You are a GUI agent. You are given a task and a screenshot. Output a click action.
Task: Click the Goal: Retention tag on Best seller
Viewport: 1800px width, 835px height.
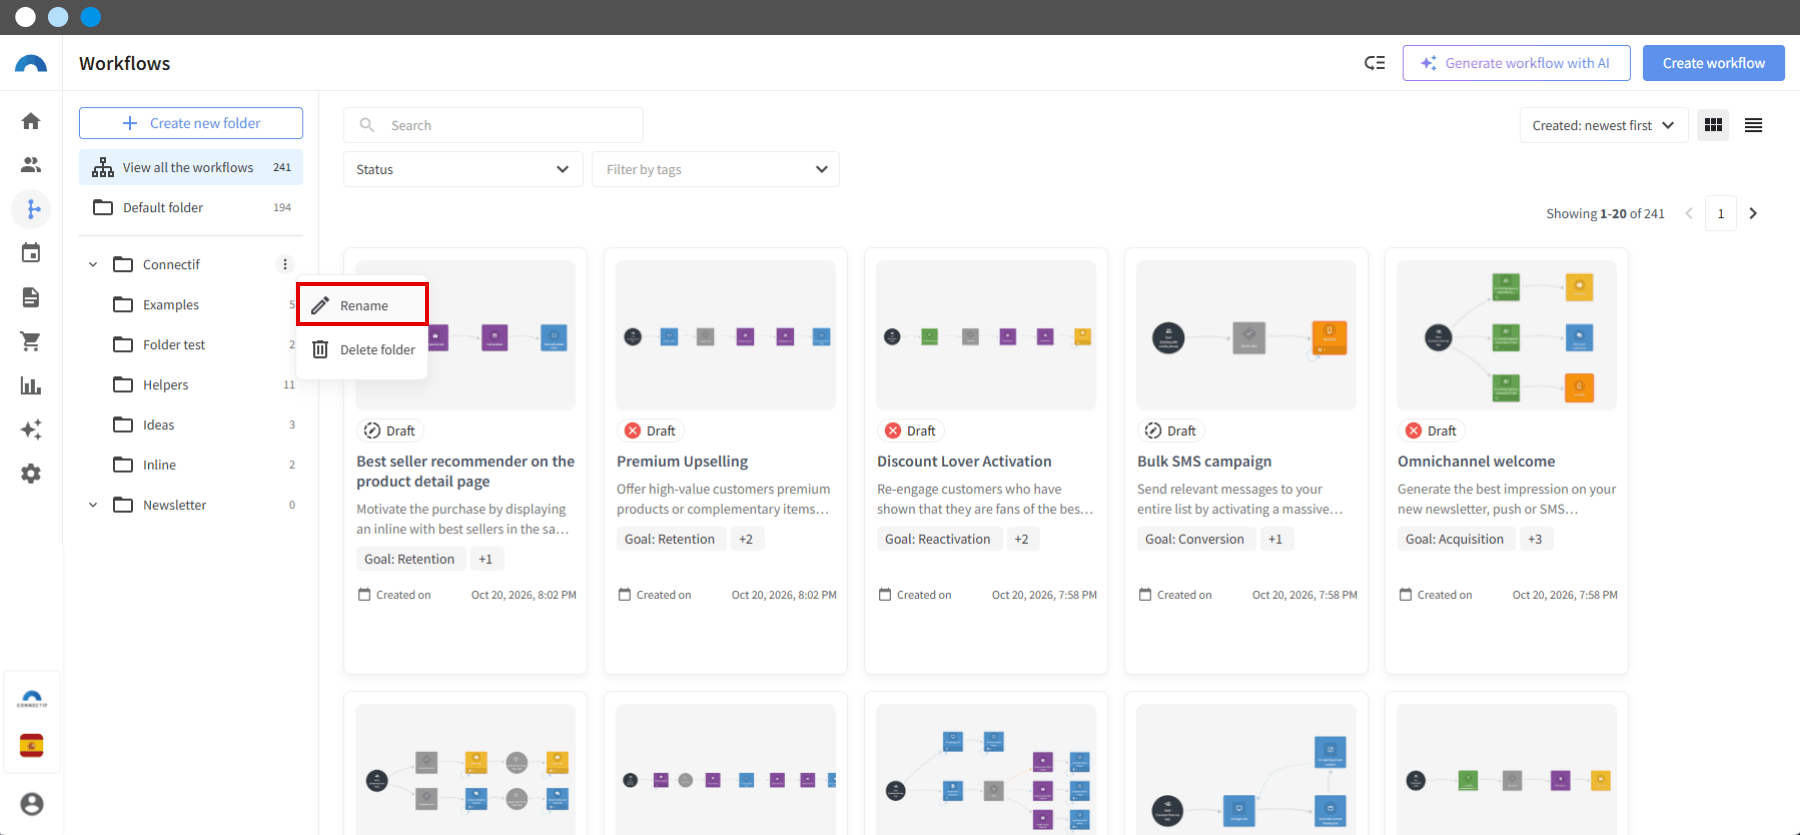tap(410, 559)
